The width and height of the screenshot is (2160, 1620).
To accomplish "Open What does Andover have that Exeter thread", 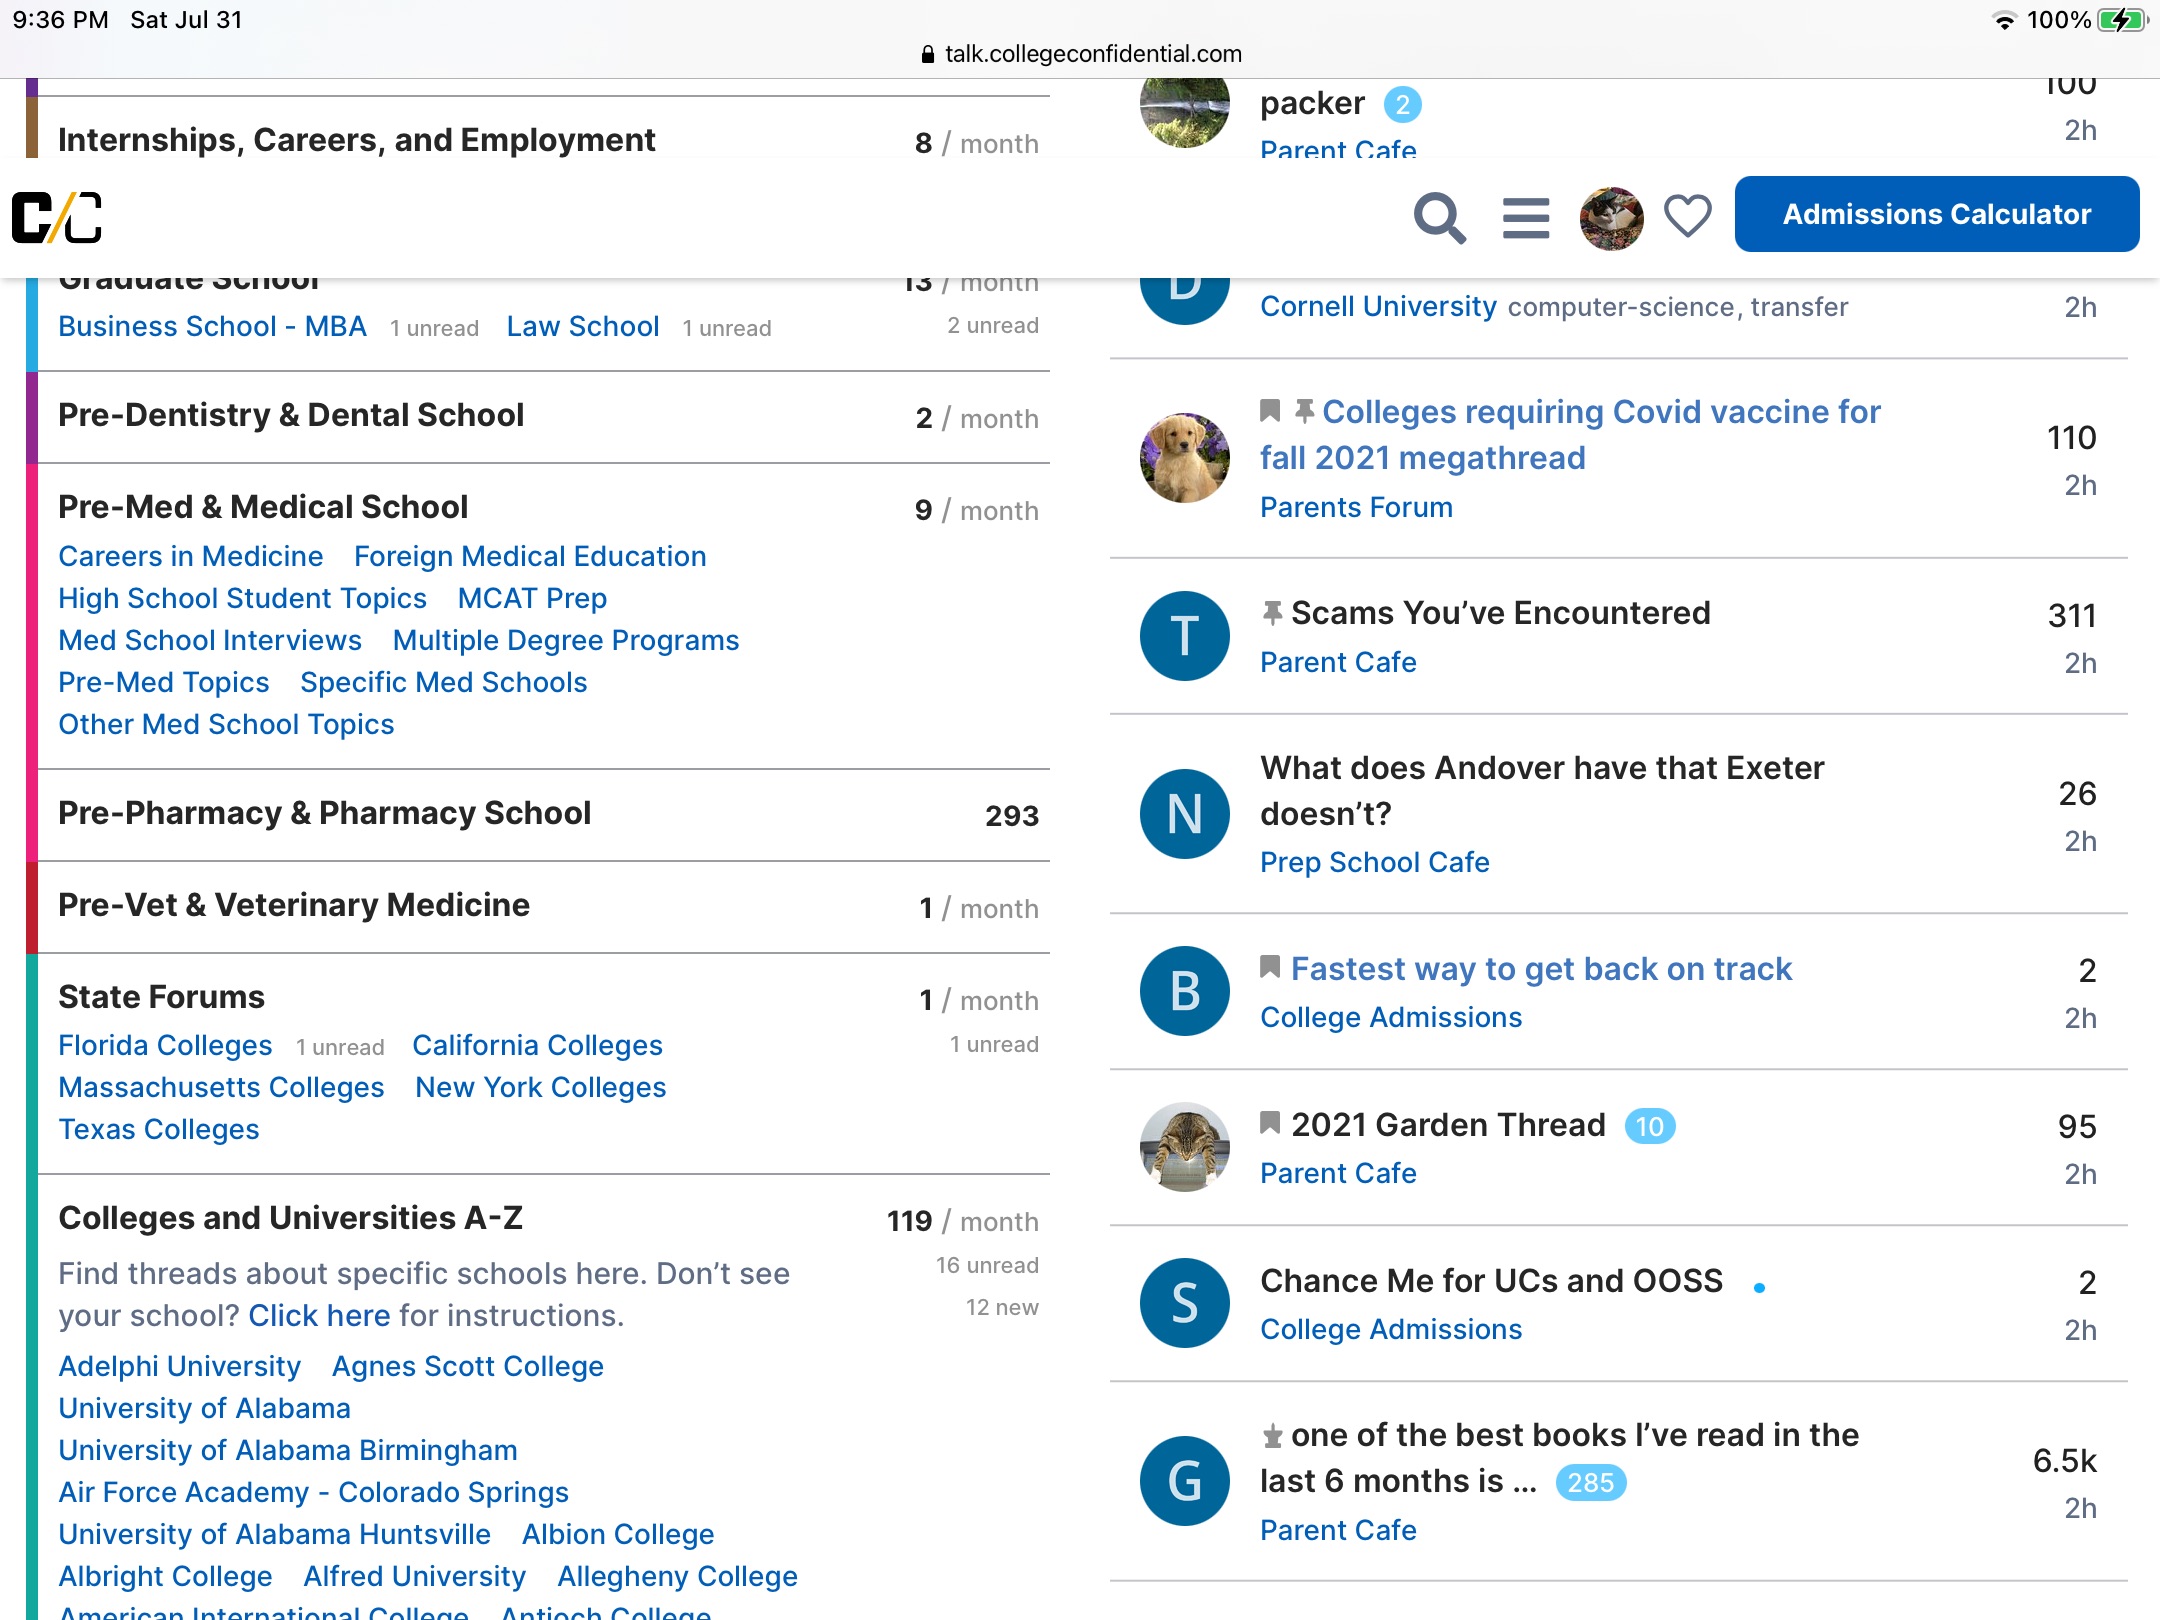I will click(x=1542, y=790).
